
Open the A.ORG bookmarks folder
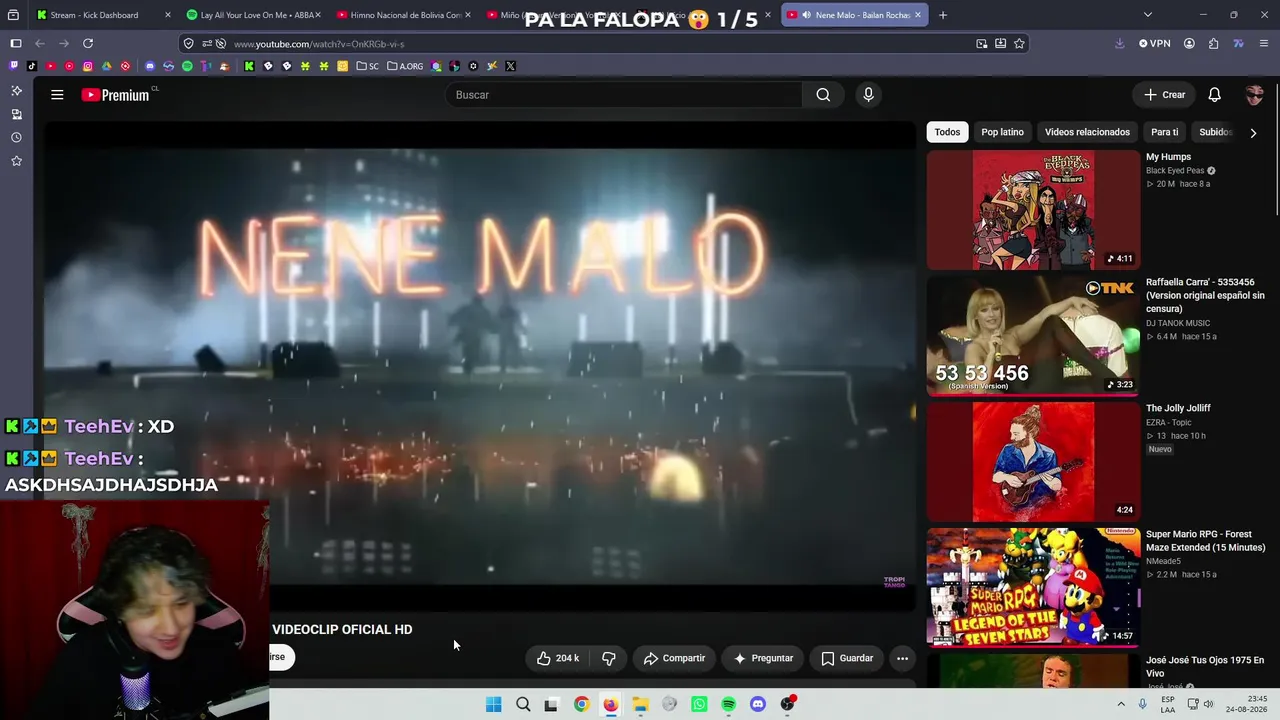click(x=405, y=66)
